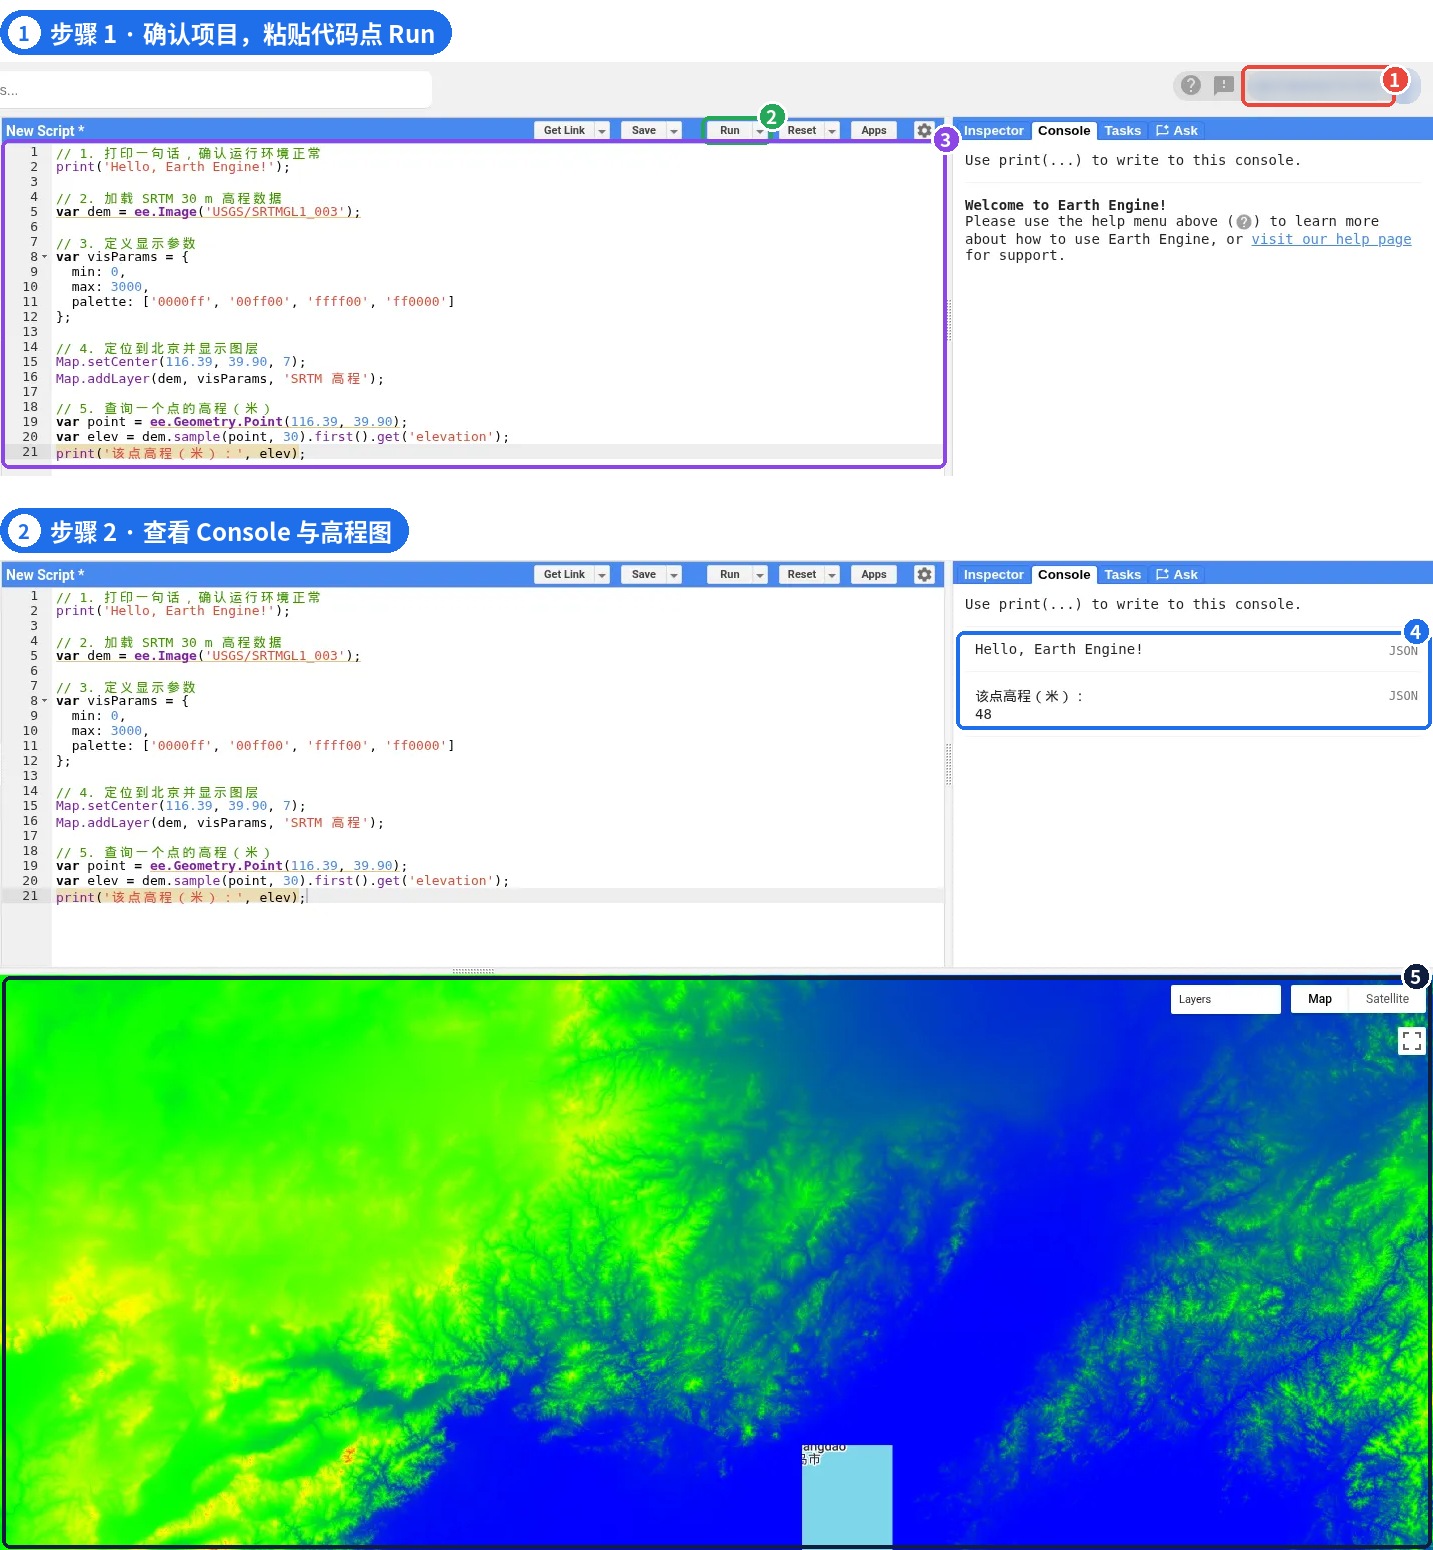Open the Layers control on the map
This screenshot has width=1433, height=1550.
click(1225, 999)
